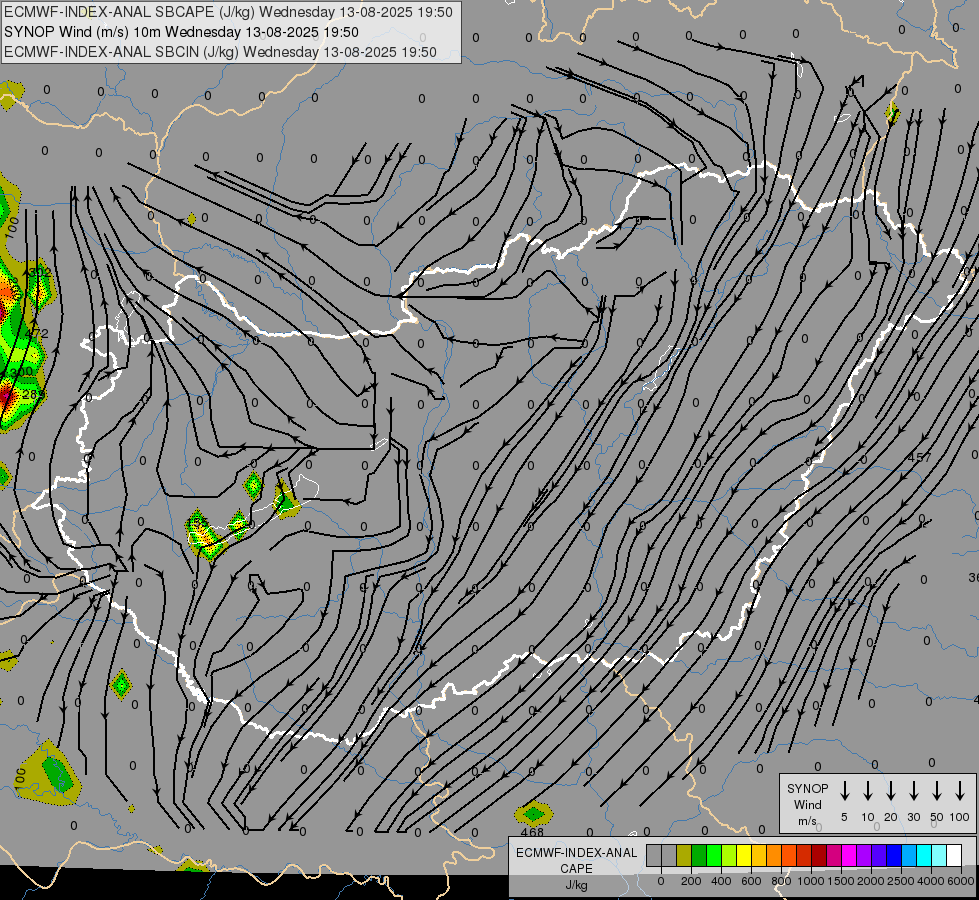This screenshot has height=900, width=979.
Task: Click the 1000 tick label on the CAPE scale
Action: pyautogui.click(x=811, y=881)
